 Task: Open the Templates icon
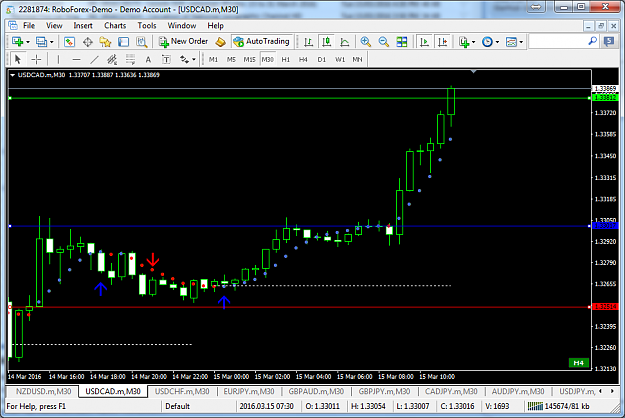511,42
